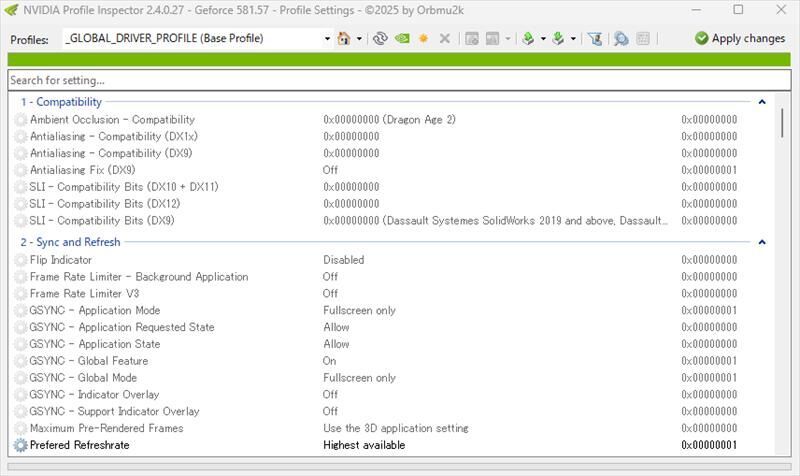
Task: Click the Disabled value of Flip Indicator
Action: click(x=343, y=260)
